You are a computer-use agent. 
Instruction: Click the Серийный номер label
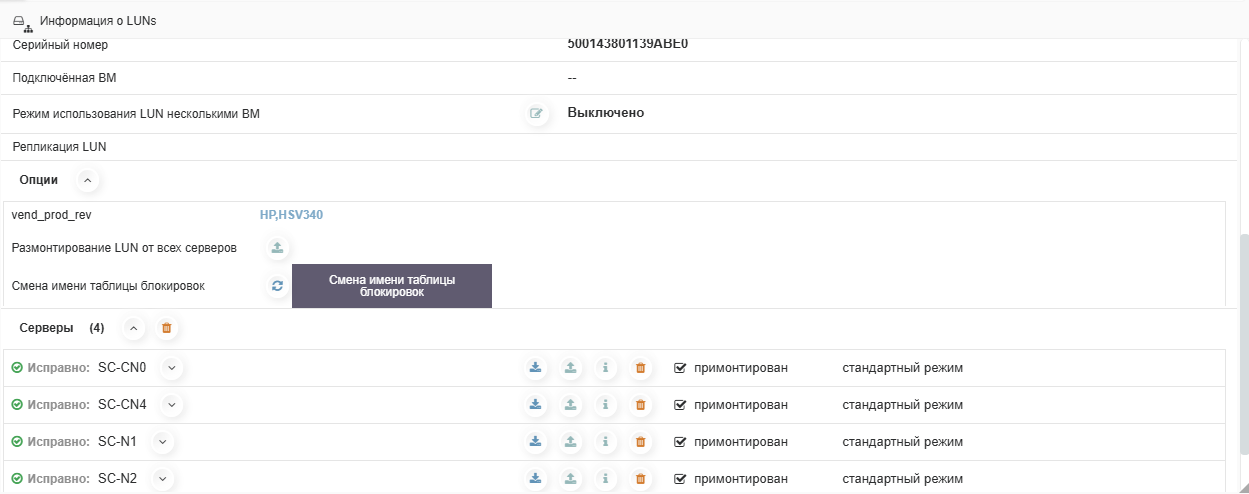point(60,45)
